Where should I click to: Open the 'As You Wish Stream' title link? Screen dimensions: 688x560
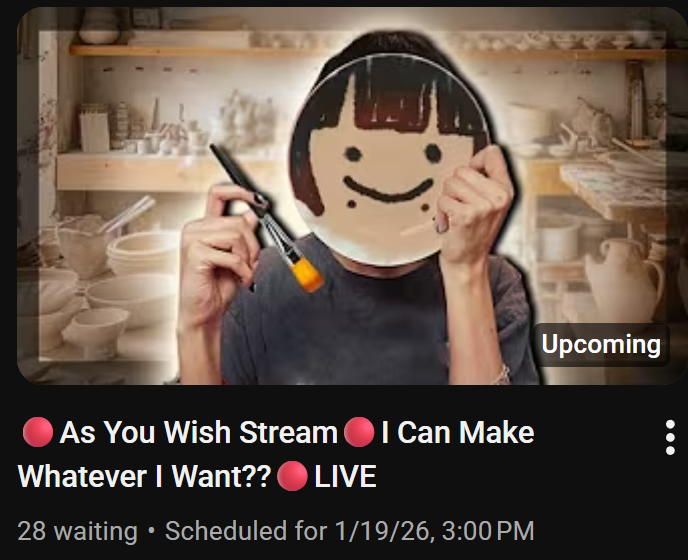198,432
